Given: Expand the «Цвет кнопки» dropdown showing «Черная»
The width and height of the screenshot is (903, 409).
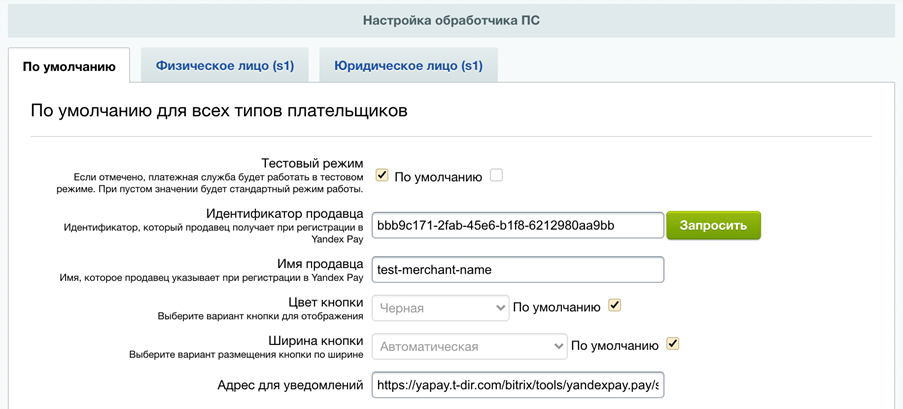Looking at the screenshot, I should pos(441,308).
